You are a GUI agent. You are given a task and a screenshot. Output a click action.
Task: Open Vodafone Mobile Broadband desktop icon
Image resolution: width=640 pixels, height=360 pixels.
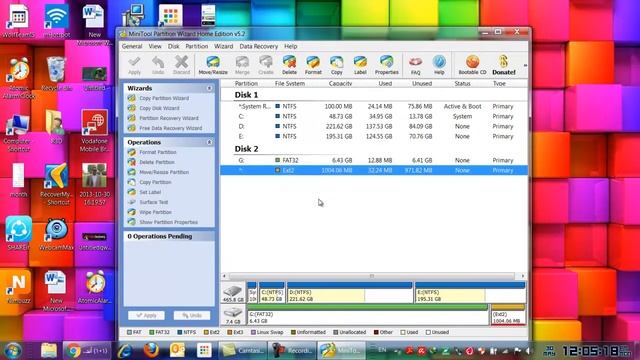pyautogui.click(x=94, y=131)
